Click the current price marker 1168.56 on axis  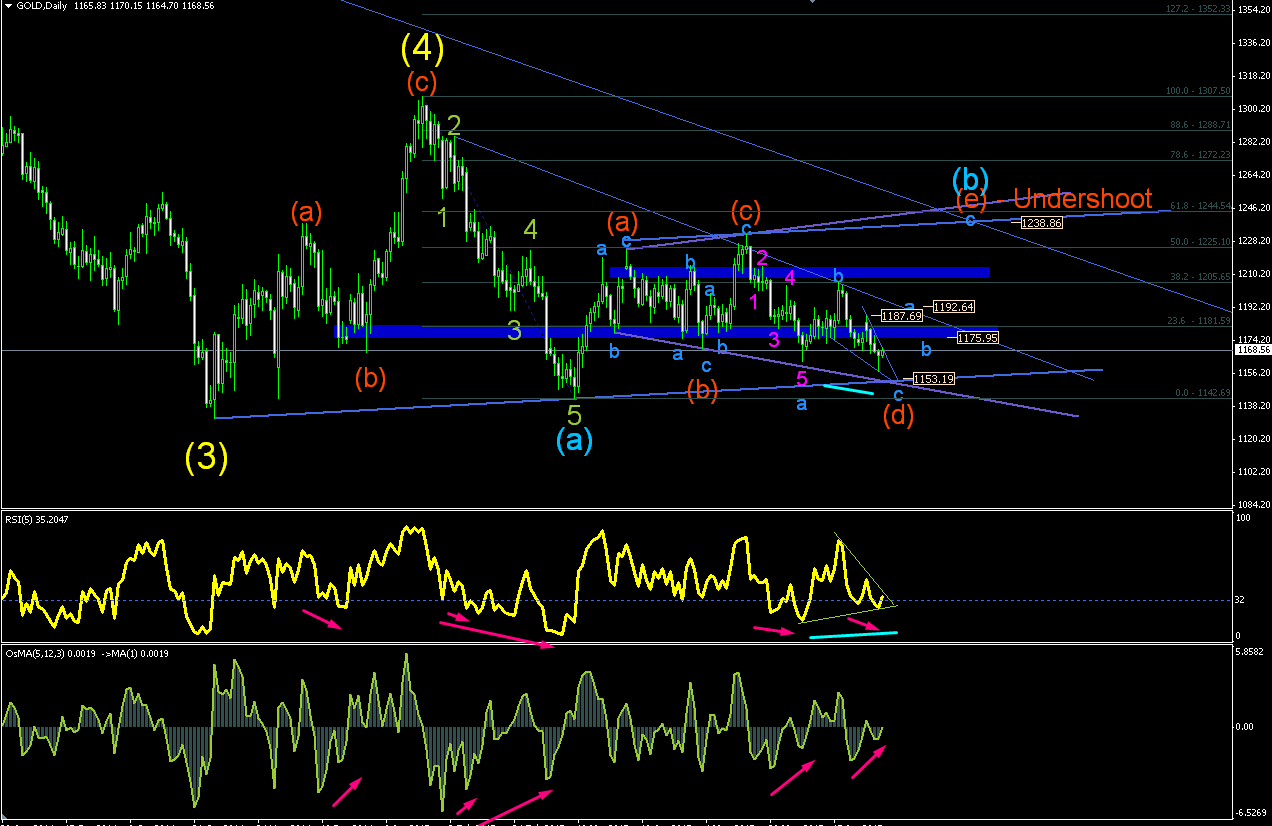pyautogui.click(x=1252, y=350)
